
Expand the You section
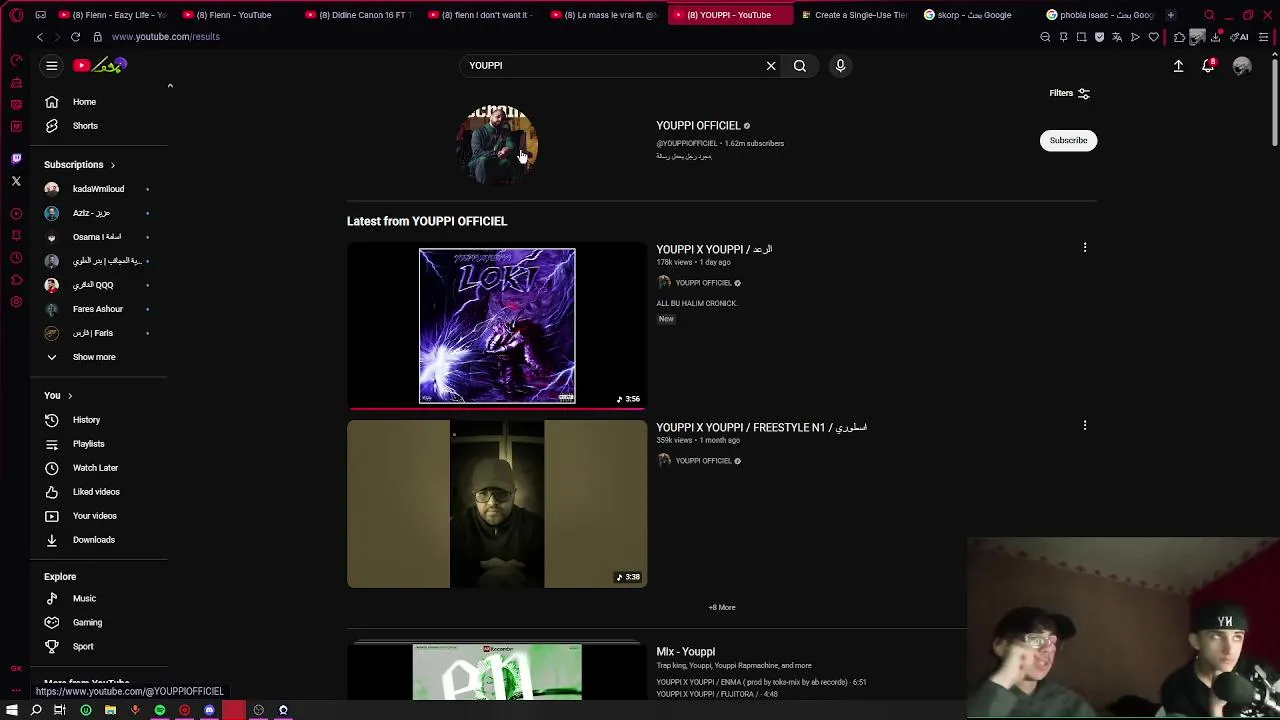[x=58, y=396]
